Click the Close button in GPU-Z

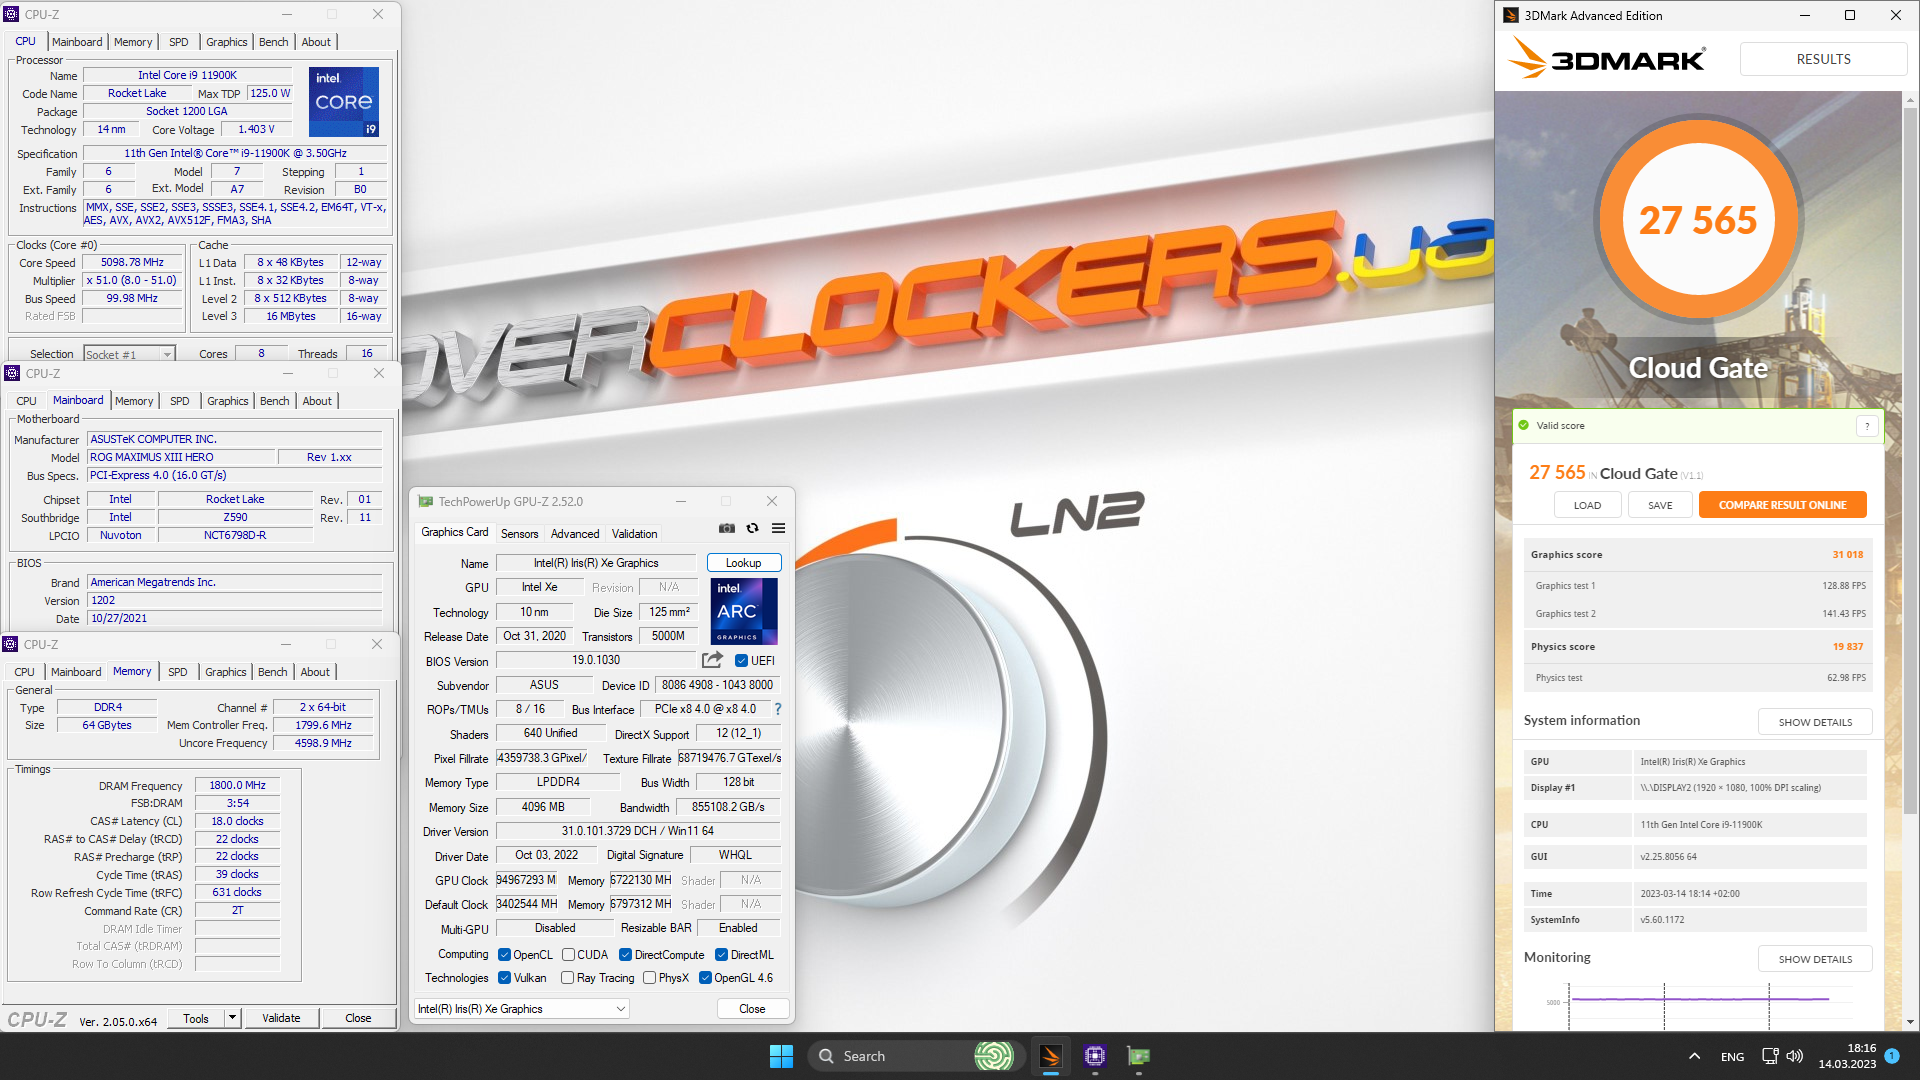pos(752,1009)
